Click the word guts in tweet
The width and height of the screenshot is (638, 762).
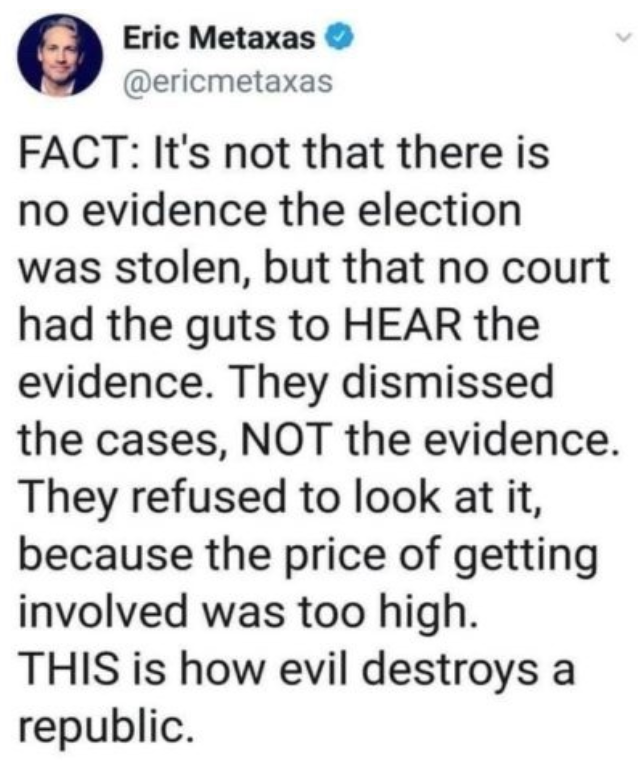(230, 327)
